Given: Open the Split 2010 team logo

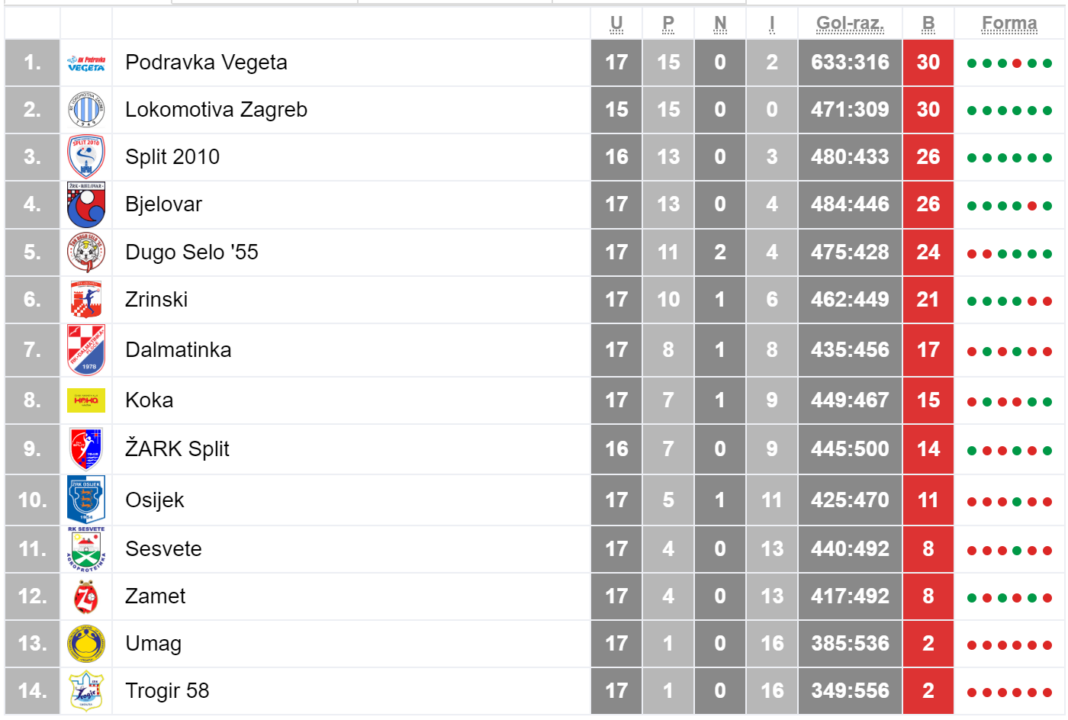Looking at the screenshot, I should coord(86,157).
